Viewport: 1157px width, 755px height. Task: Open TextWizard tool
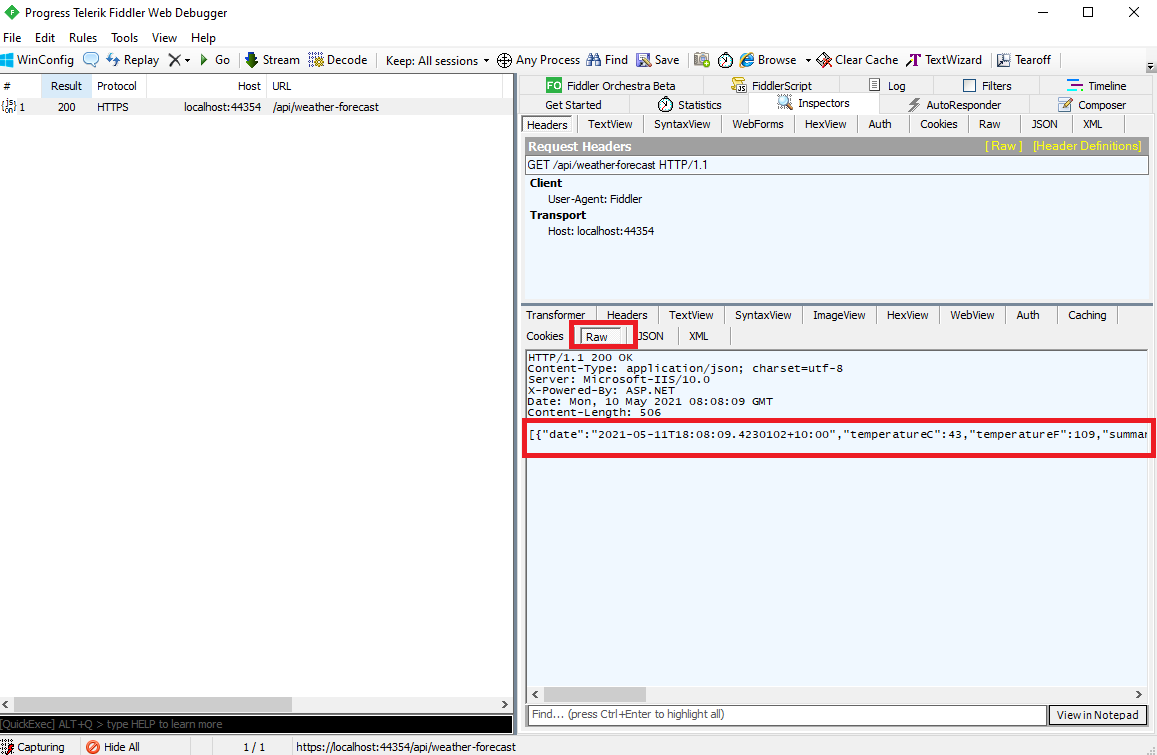[x=944, y=60]
